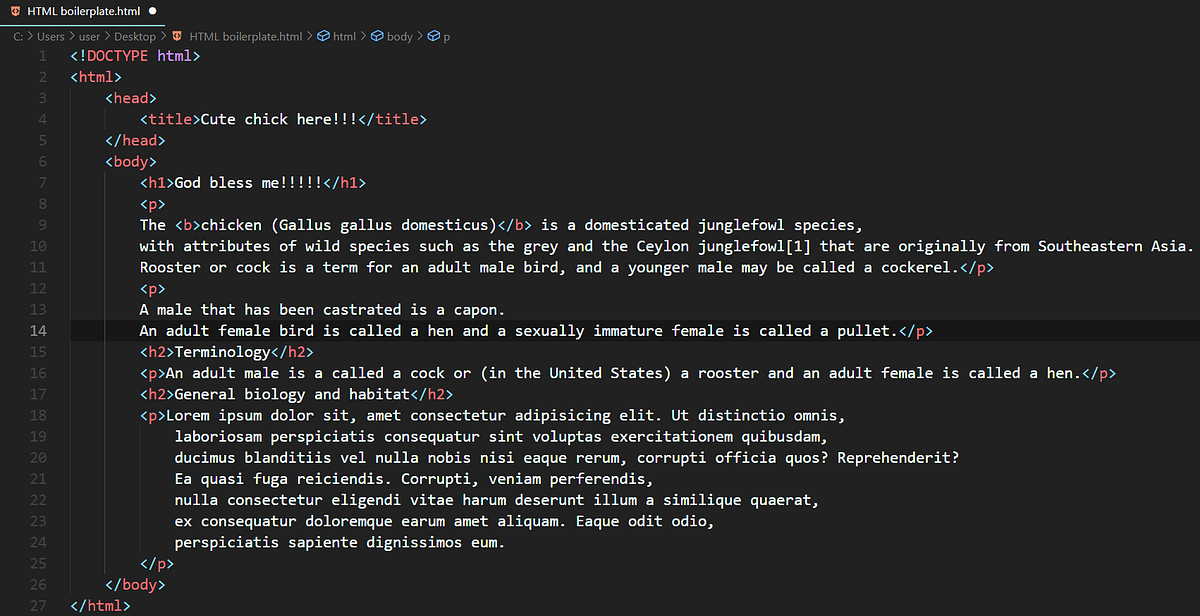Open the p symbol breadcrumb

pos(447,37)
